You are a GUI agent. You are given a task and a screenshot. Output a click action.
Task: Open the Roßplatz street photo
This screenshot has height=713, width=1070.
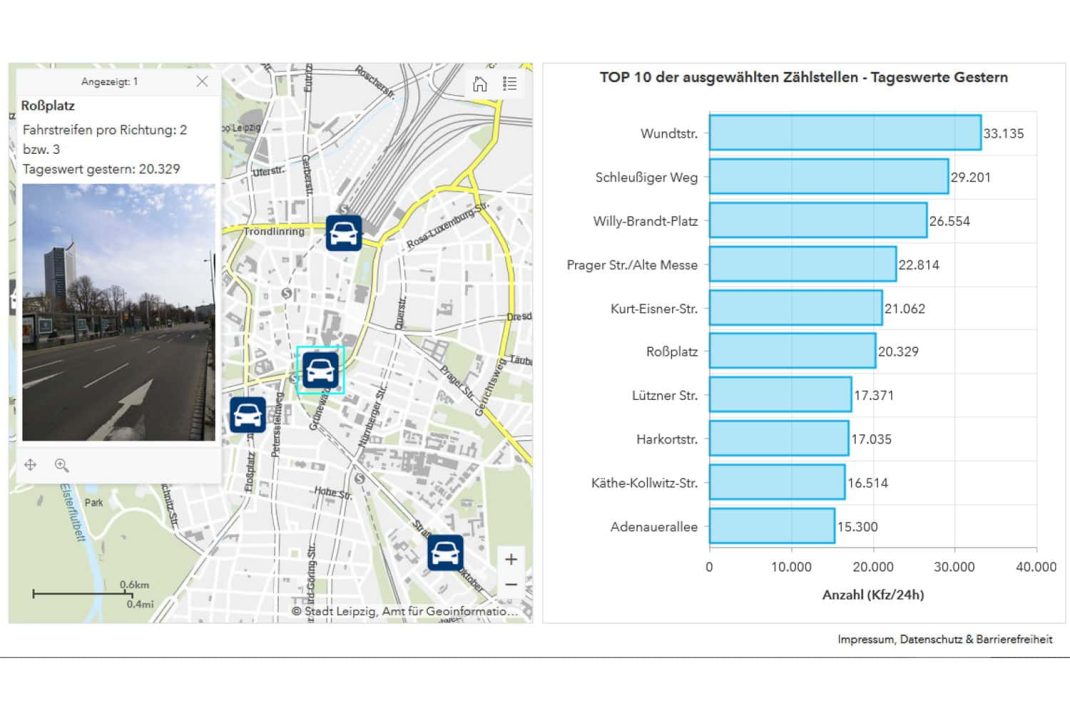click(x=118, y=312)
